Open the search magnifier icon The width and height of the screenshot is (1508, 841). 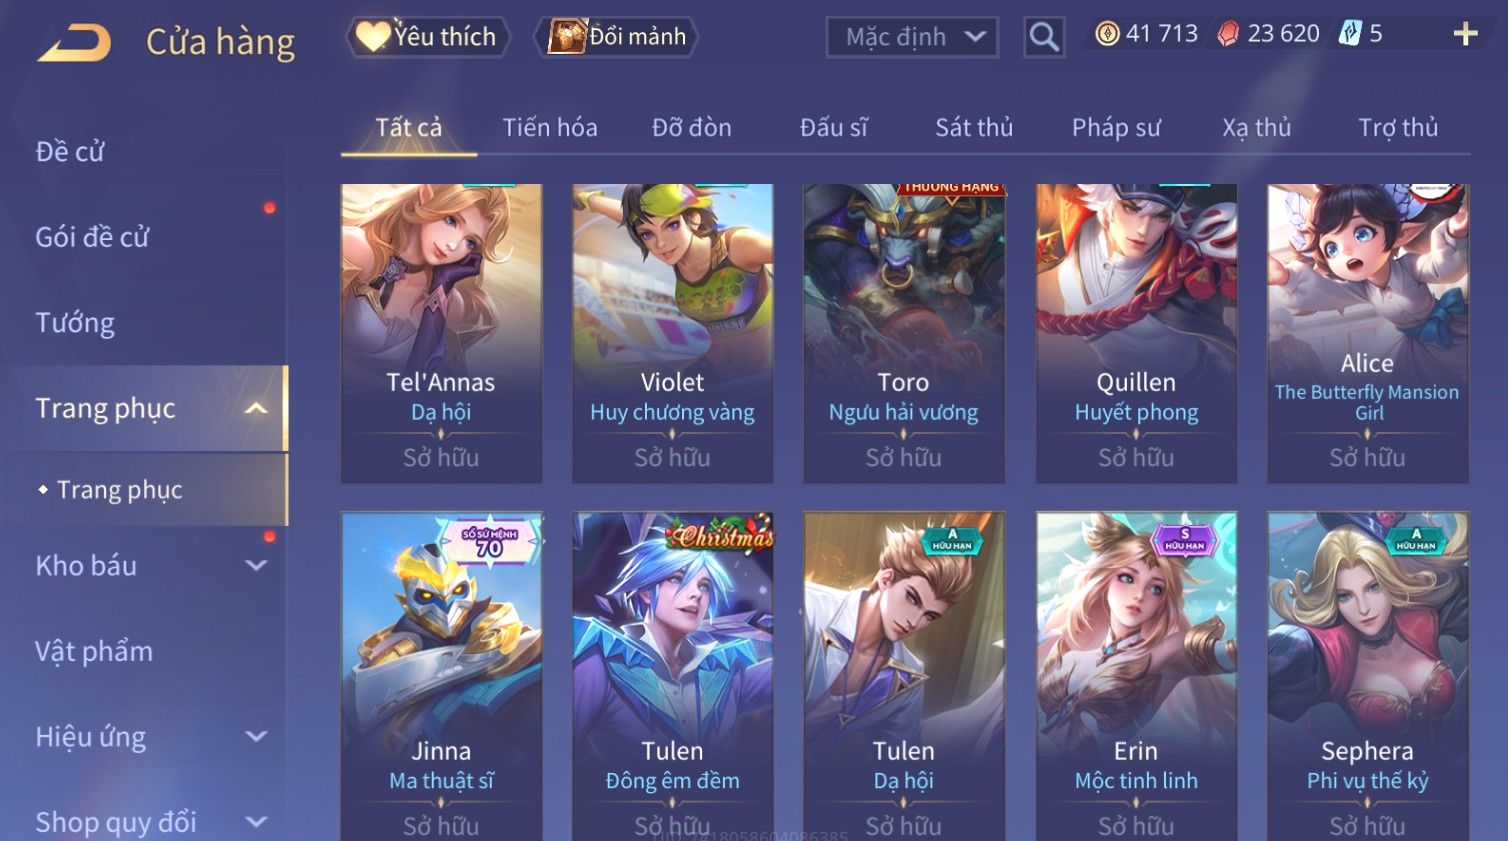tap(1044, 37)
